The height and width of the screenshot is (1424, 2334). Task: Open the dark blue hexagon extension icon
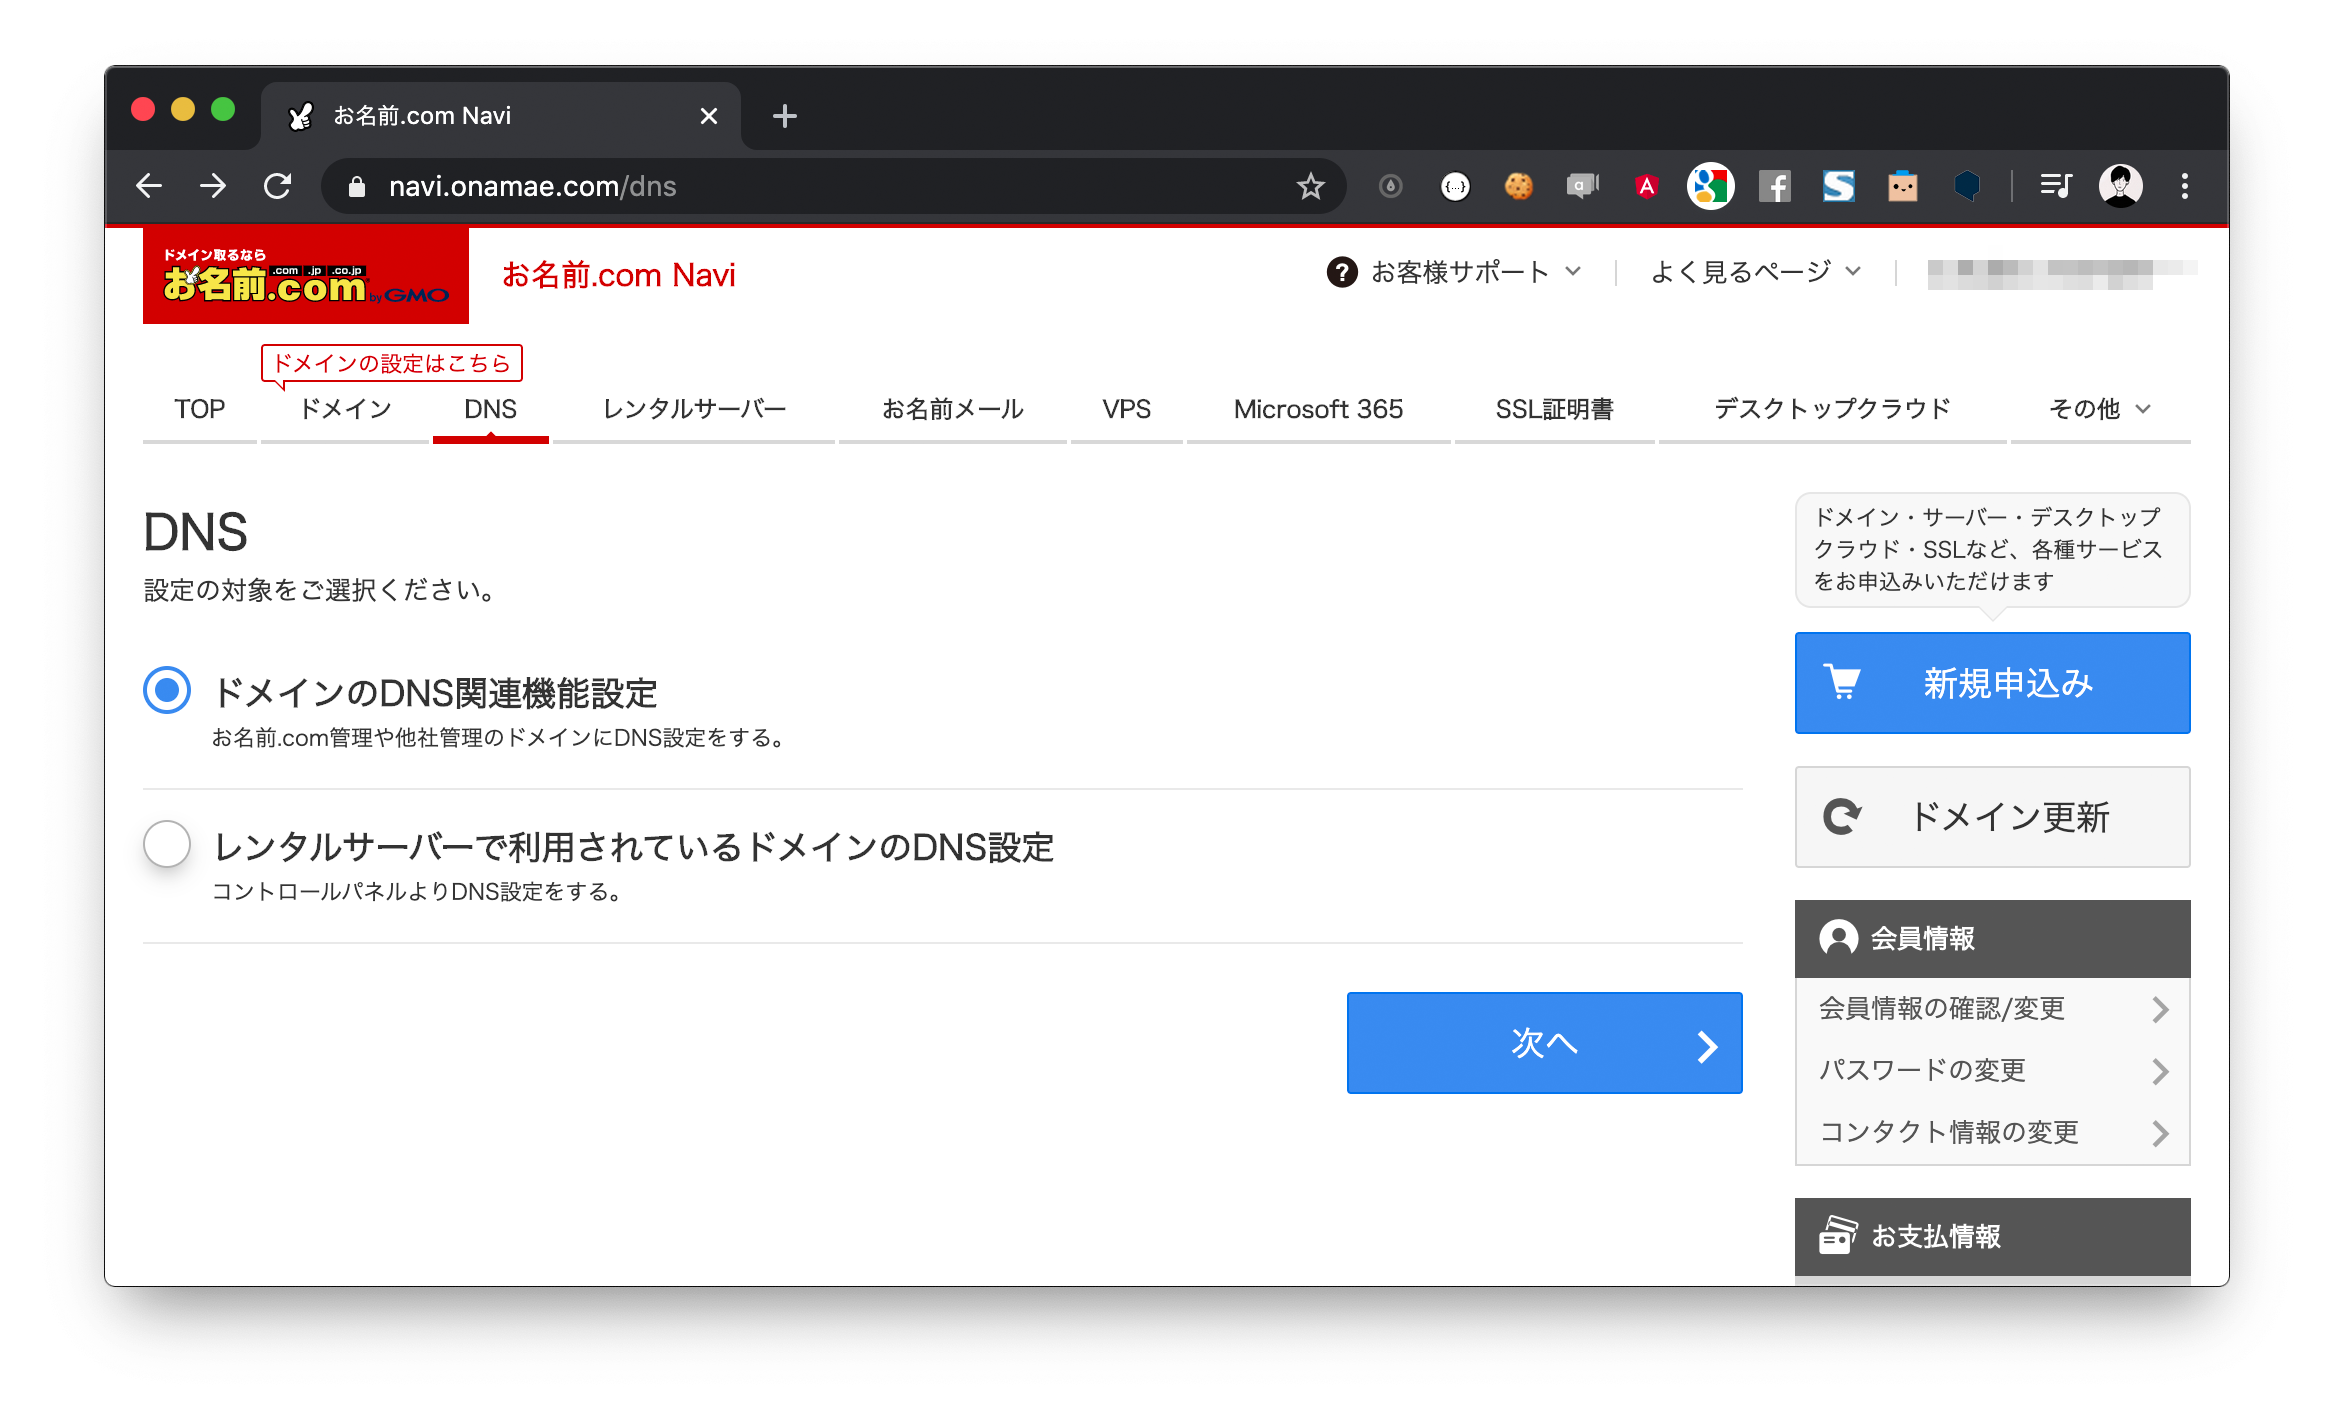pyautogui.click(x=1966, y=186)
